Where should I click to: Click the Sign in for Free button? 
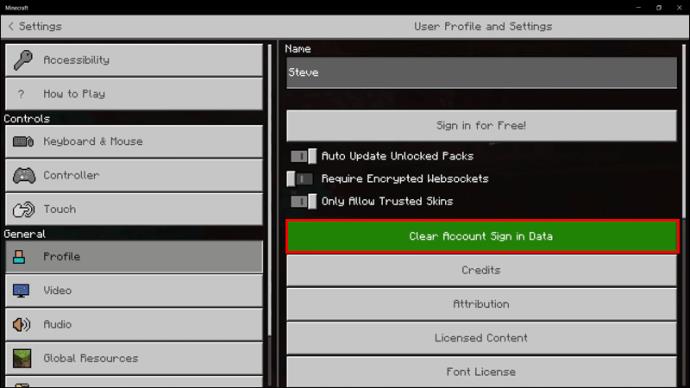(481, 126)
